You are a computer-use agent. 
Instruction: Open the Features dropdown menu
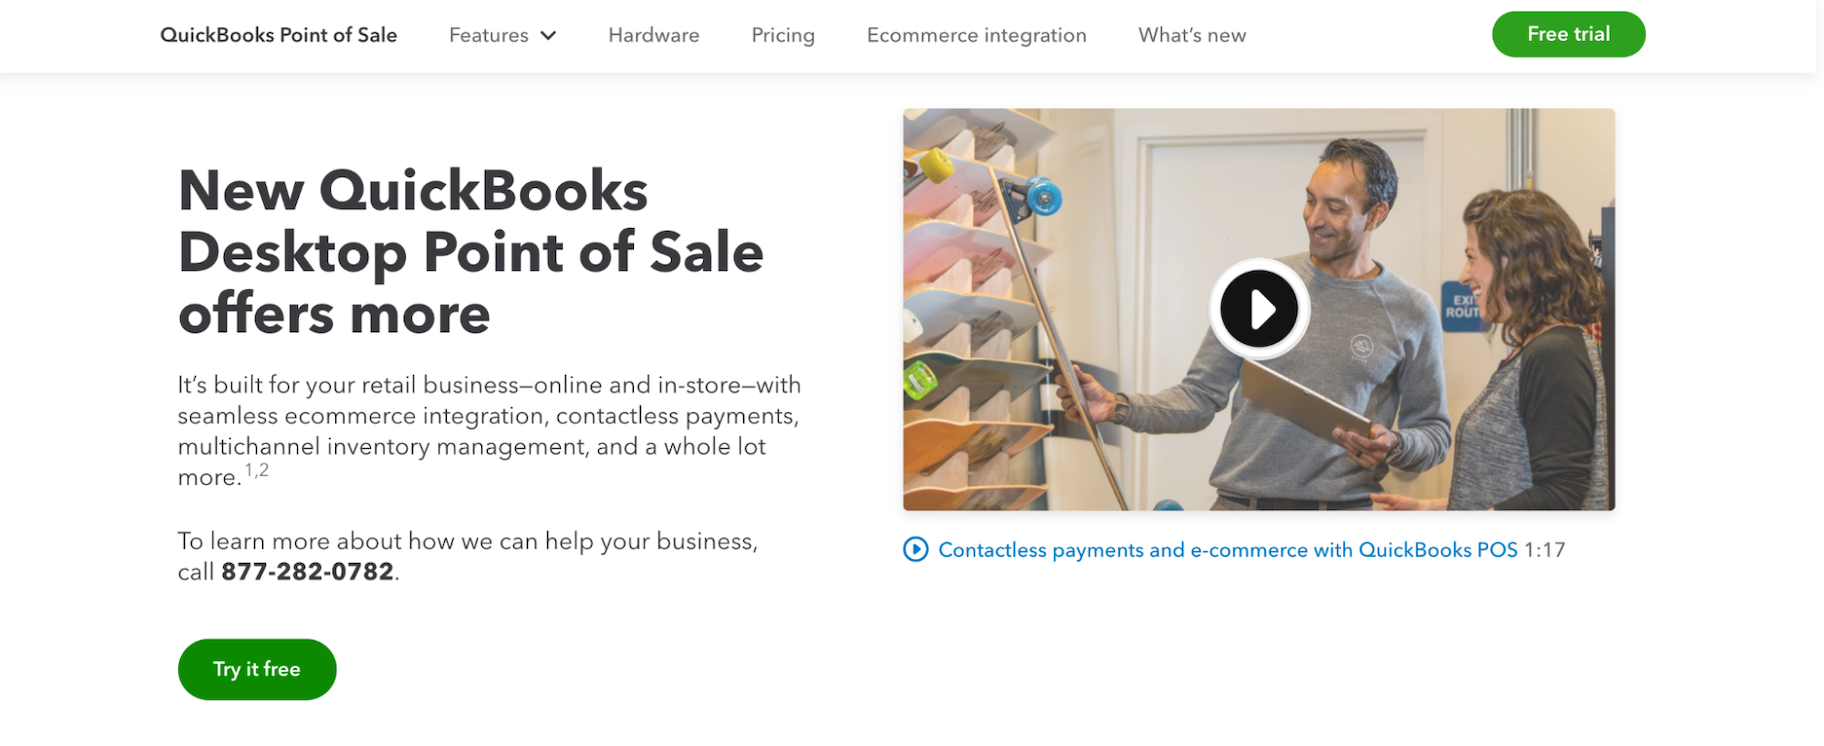tap(489, 35)
